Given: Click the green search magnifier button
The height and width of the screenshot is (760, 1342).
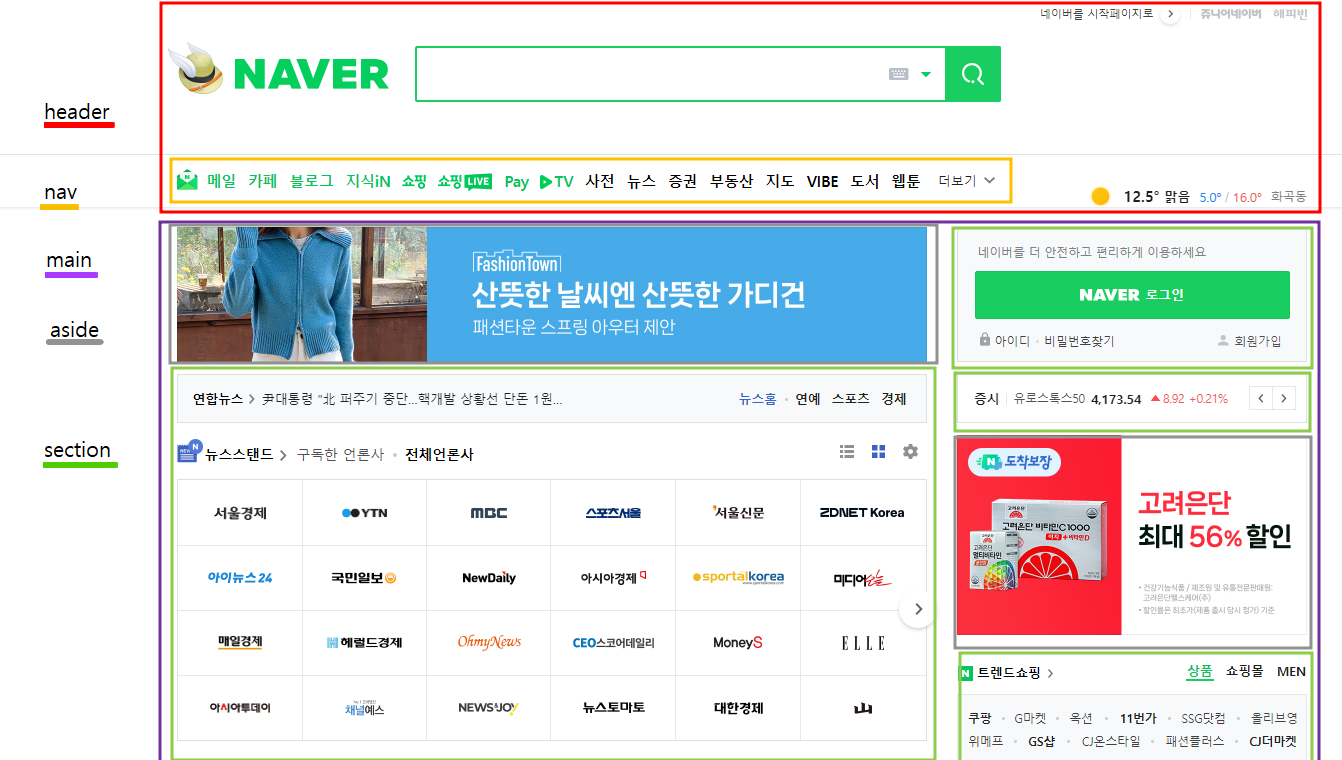Looking at the screenshot, I should coord(972,74).
